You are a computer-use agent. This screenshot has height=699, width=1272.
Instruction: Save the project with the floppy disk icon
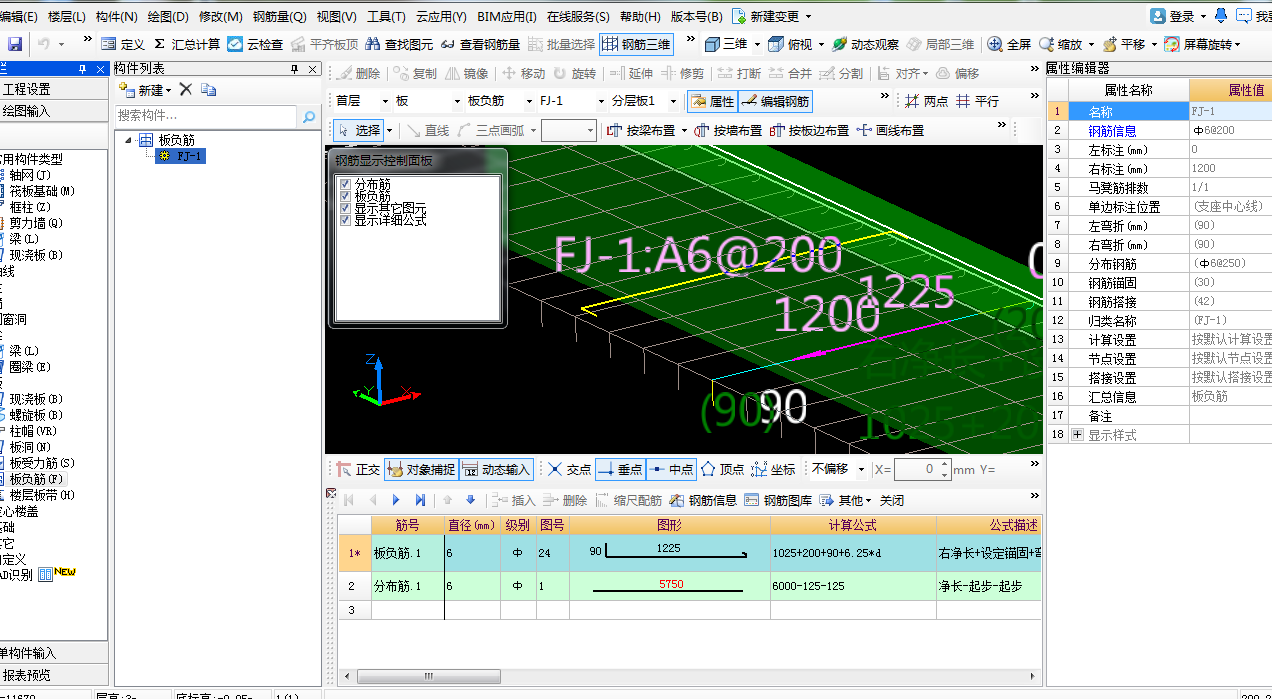(15, 44)
